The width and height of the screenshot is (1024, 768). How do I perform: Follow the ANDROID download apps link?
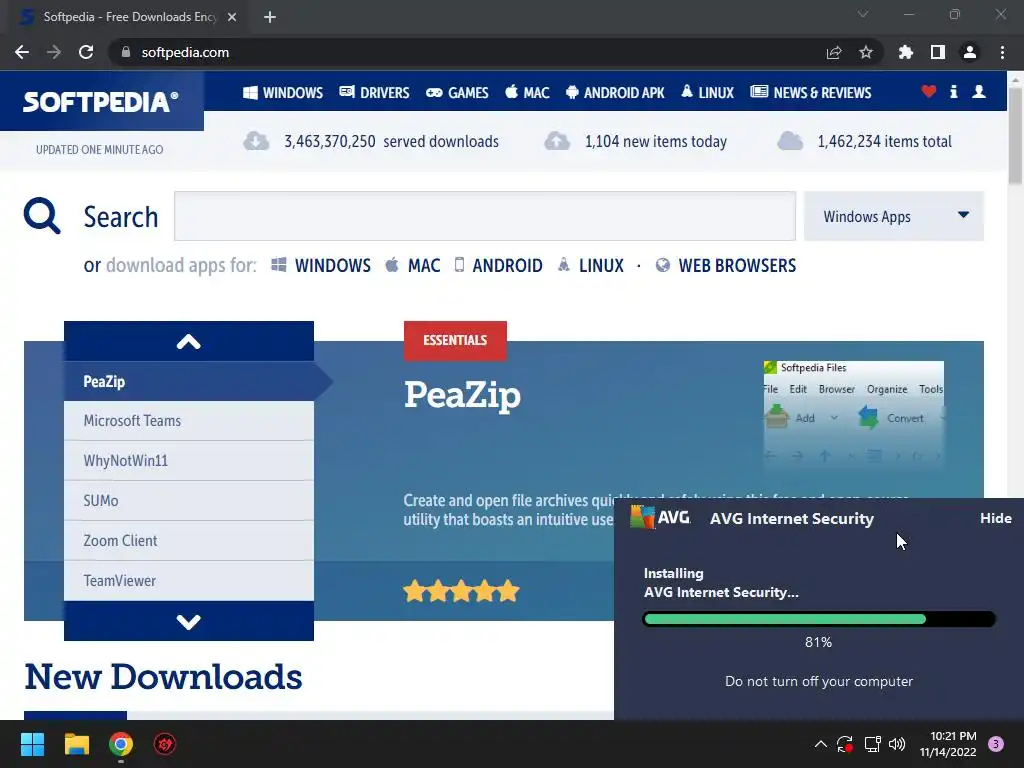click(498, 265)
